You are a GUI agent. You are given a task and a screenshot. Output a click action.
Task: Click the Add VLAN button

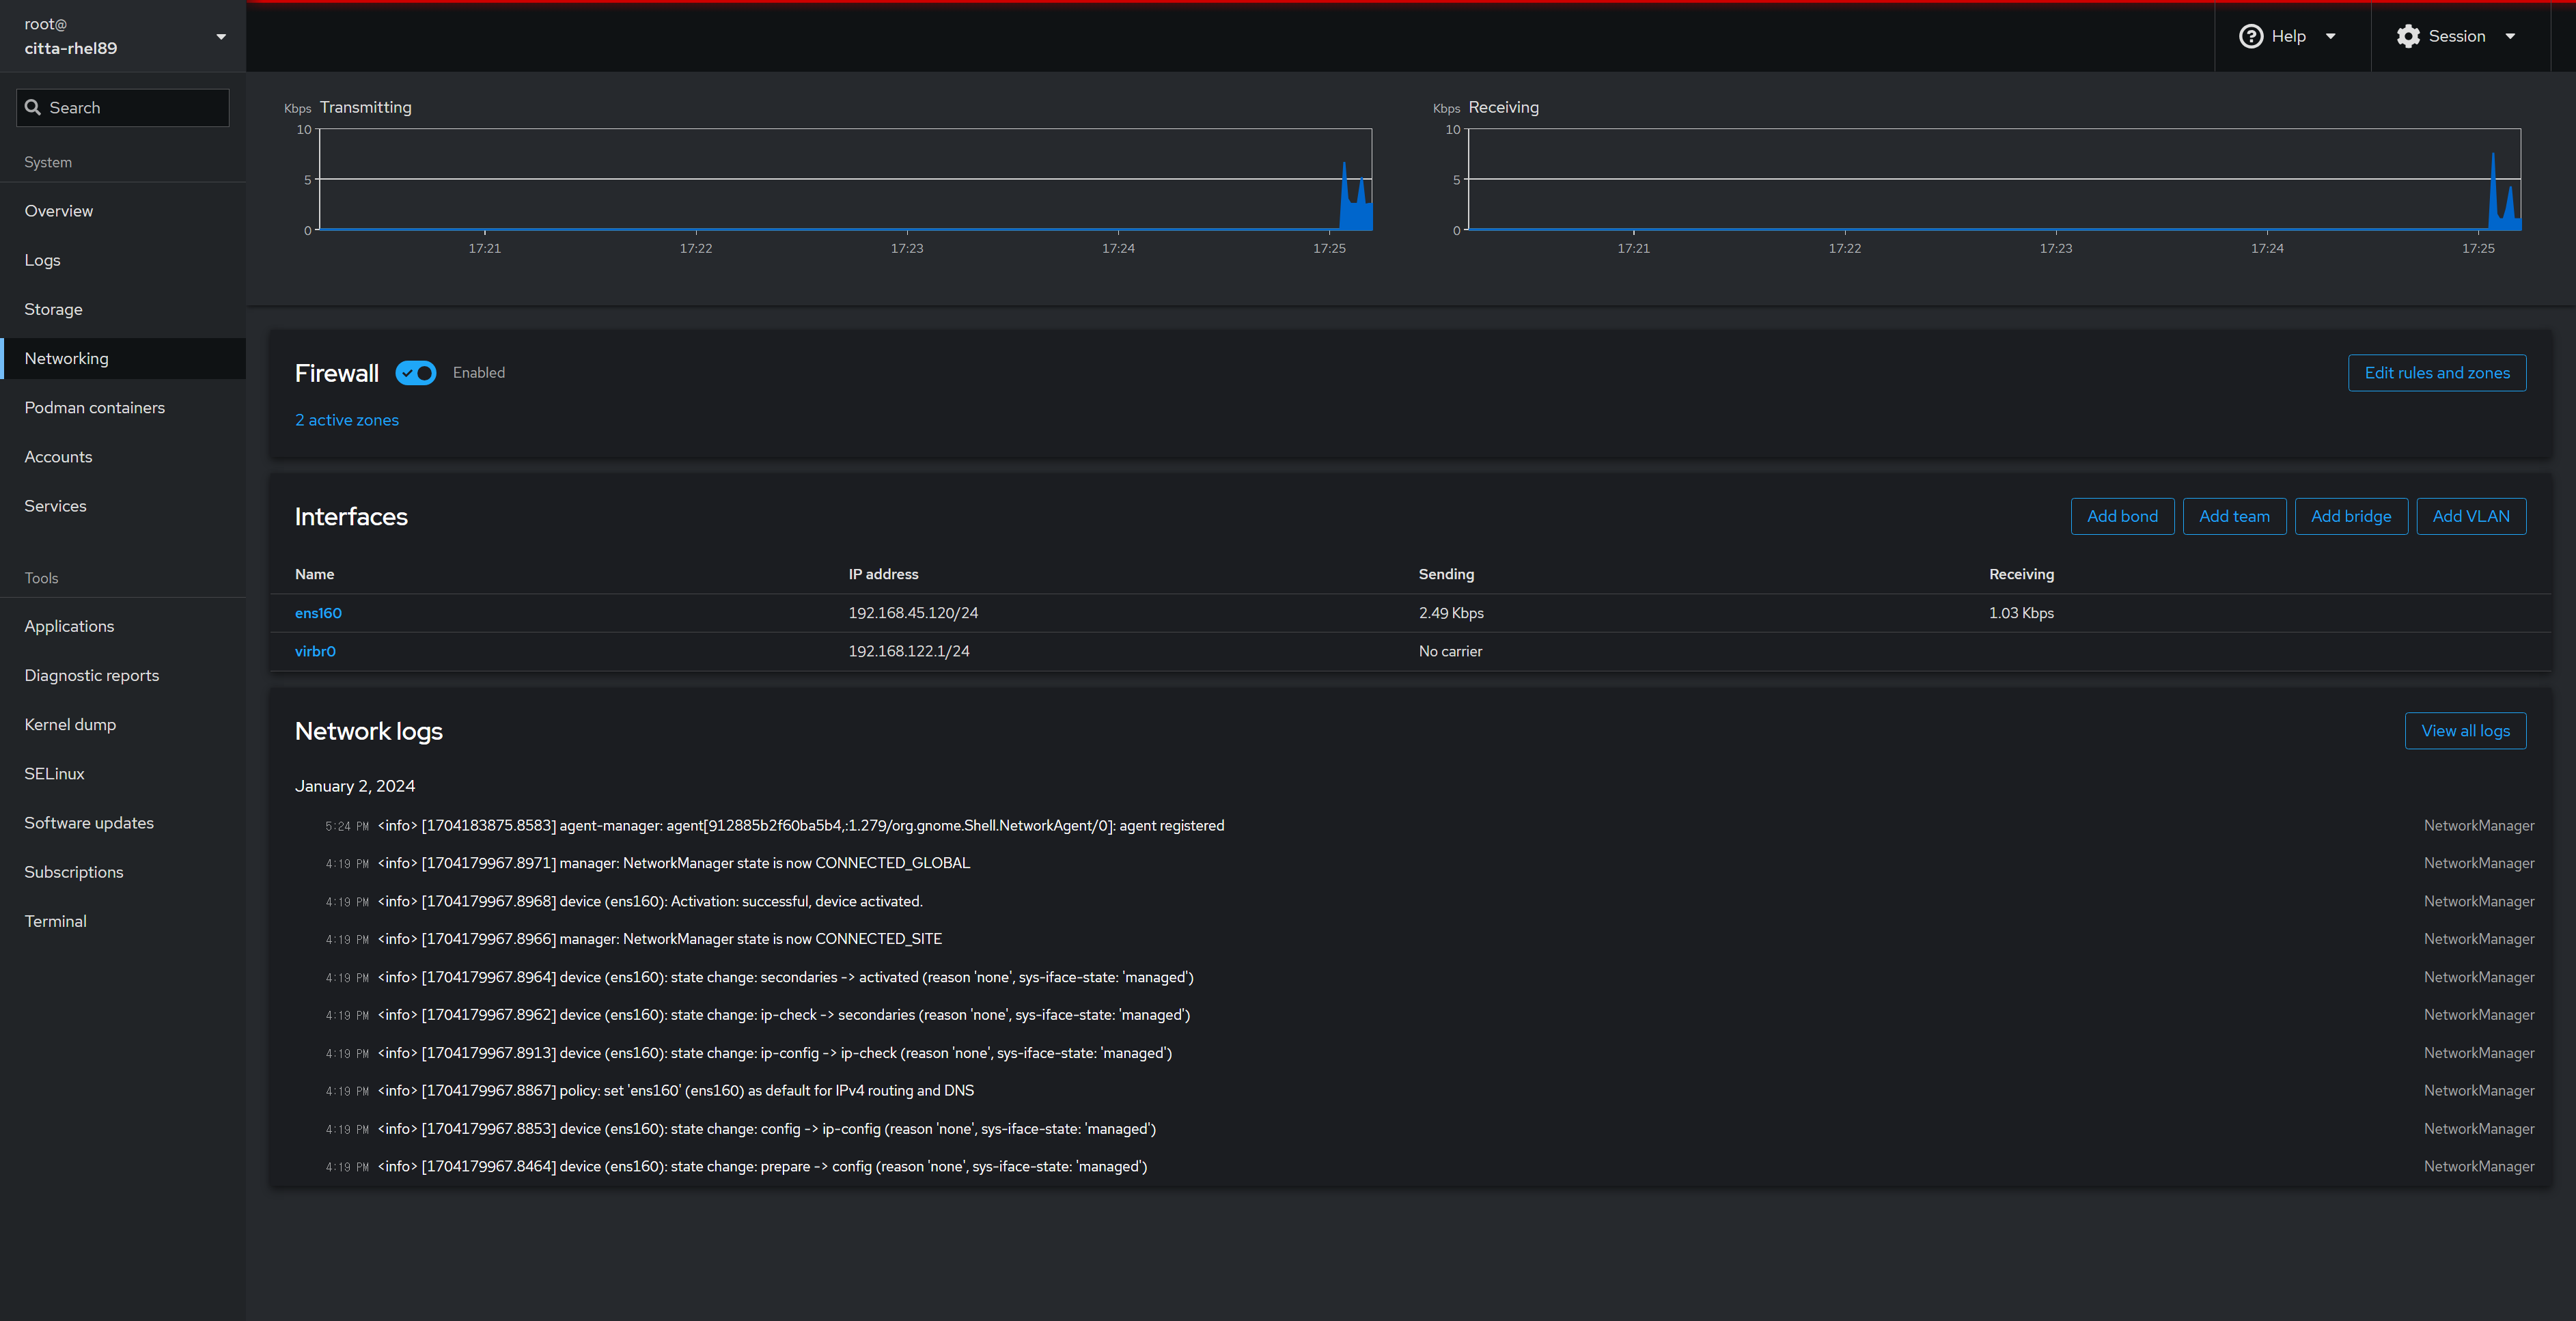click(x=2470, y=517)
